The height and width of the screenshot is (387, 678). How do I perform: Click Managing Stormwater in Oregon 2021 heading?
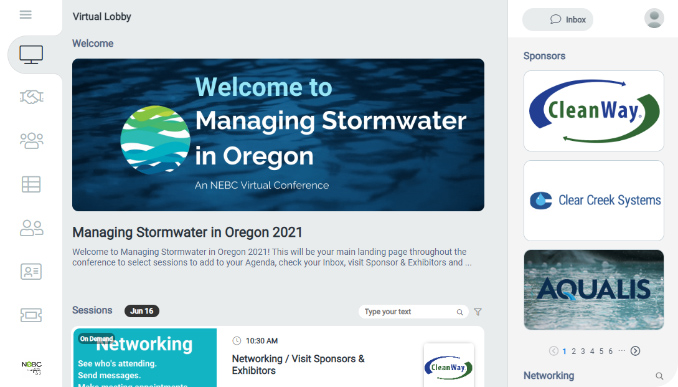pos(187,232)
